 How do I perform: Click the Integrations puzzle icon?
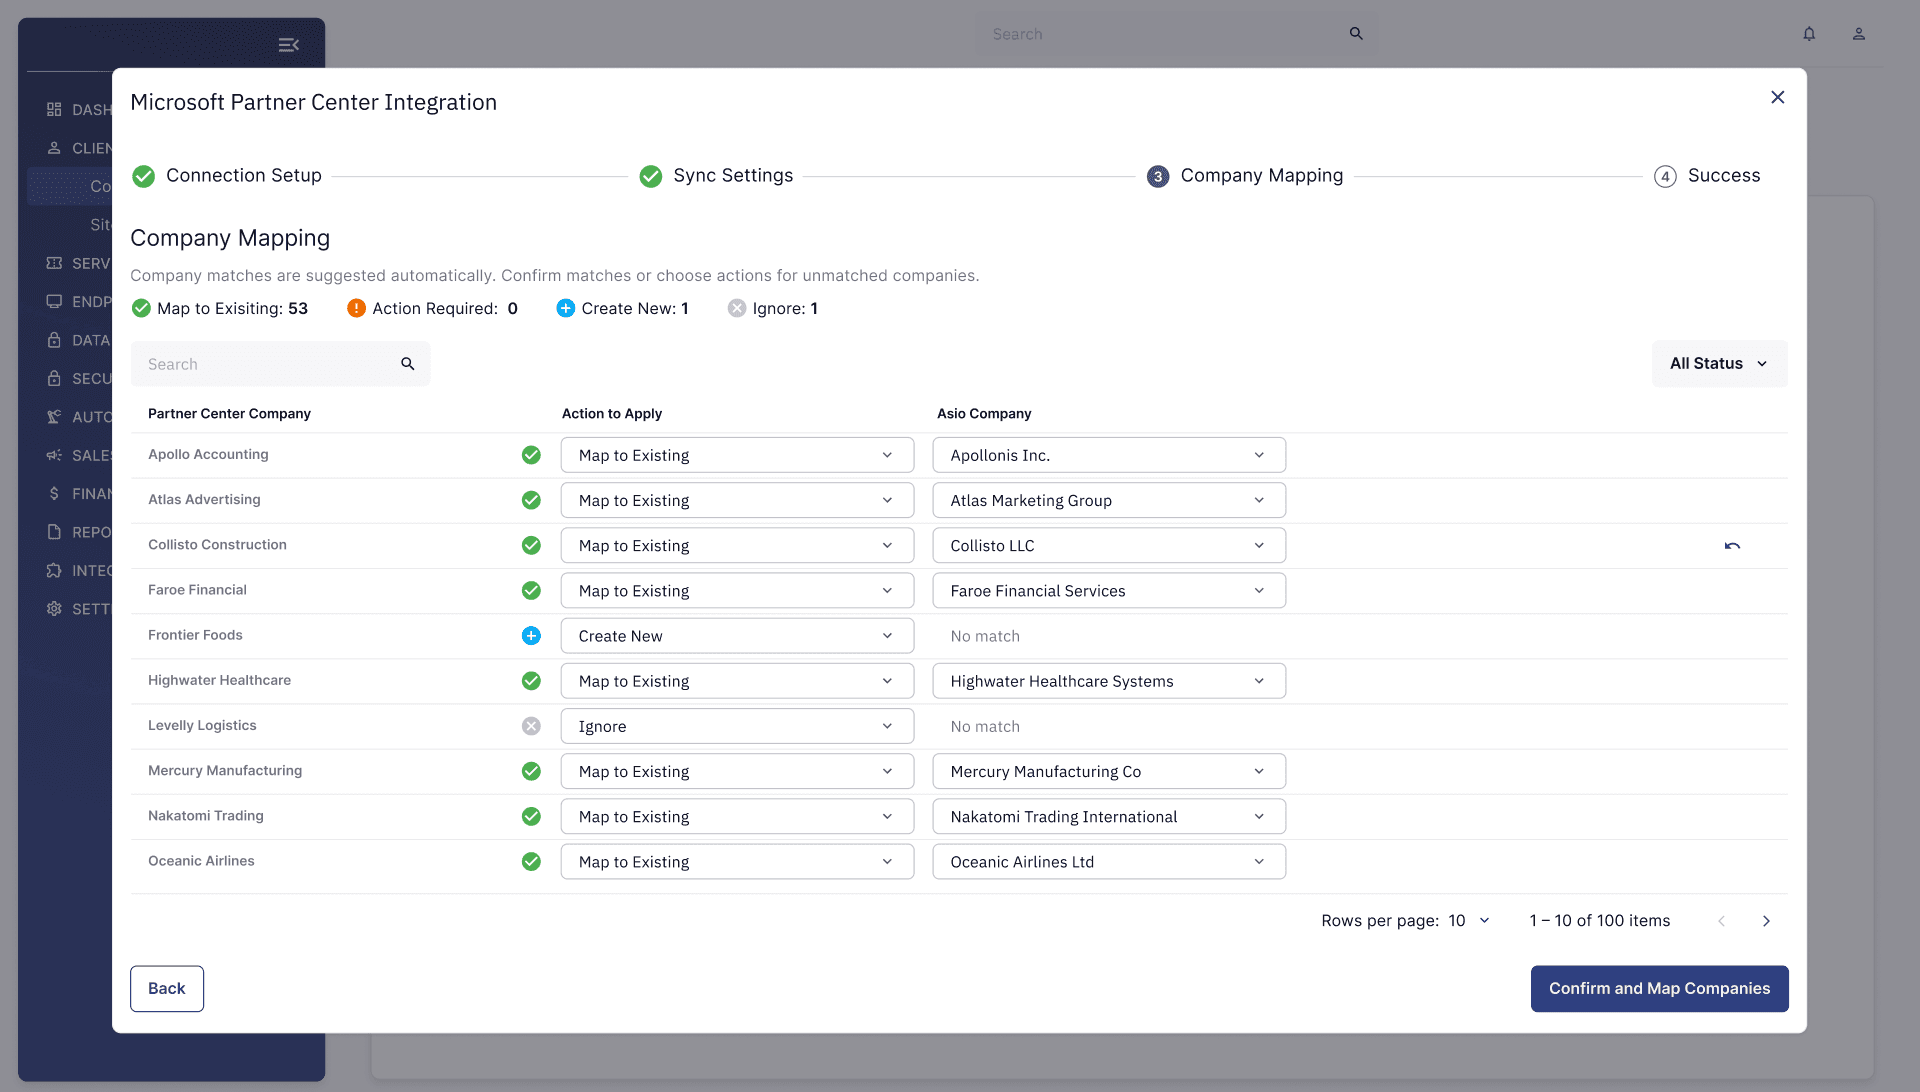tap(54, 570)
